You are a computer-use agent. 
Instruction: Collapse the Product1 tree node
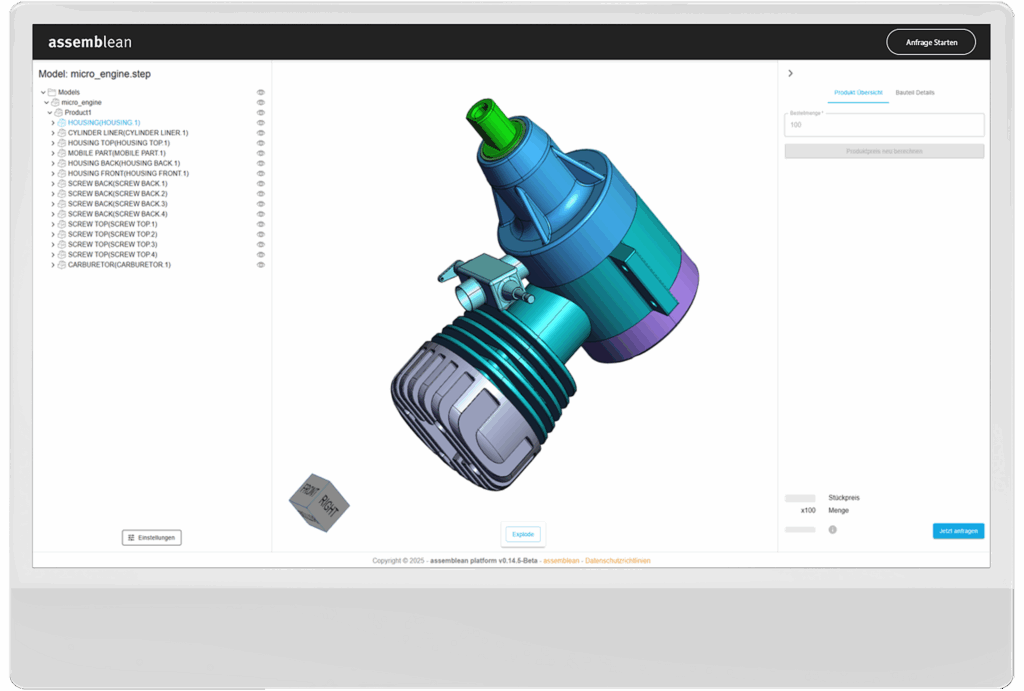click(x=49, y=113)
